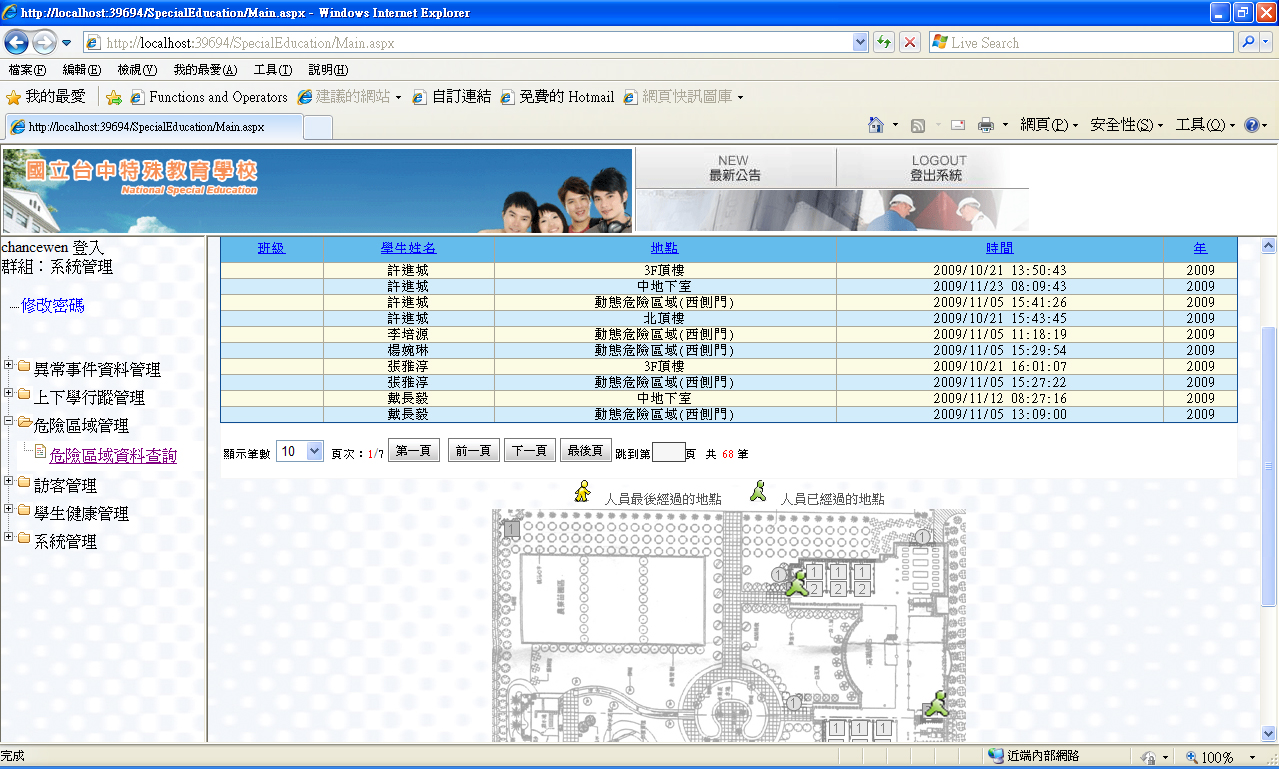The width and height of the screenshot is (1279, 769).
Task: Expand the 學生健康管理 tree node
Action: (9, 509)
